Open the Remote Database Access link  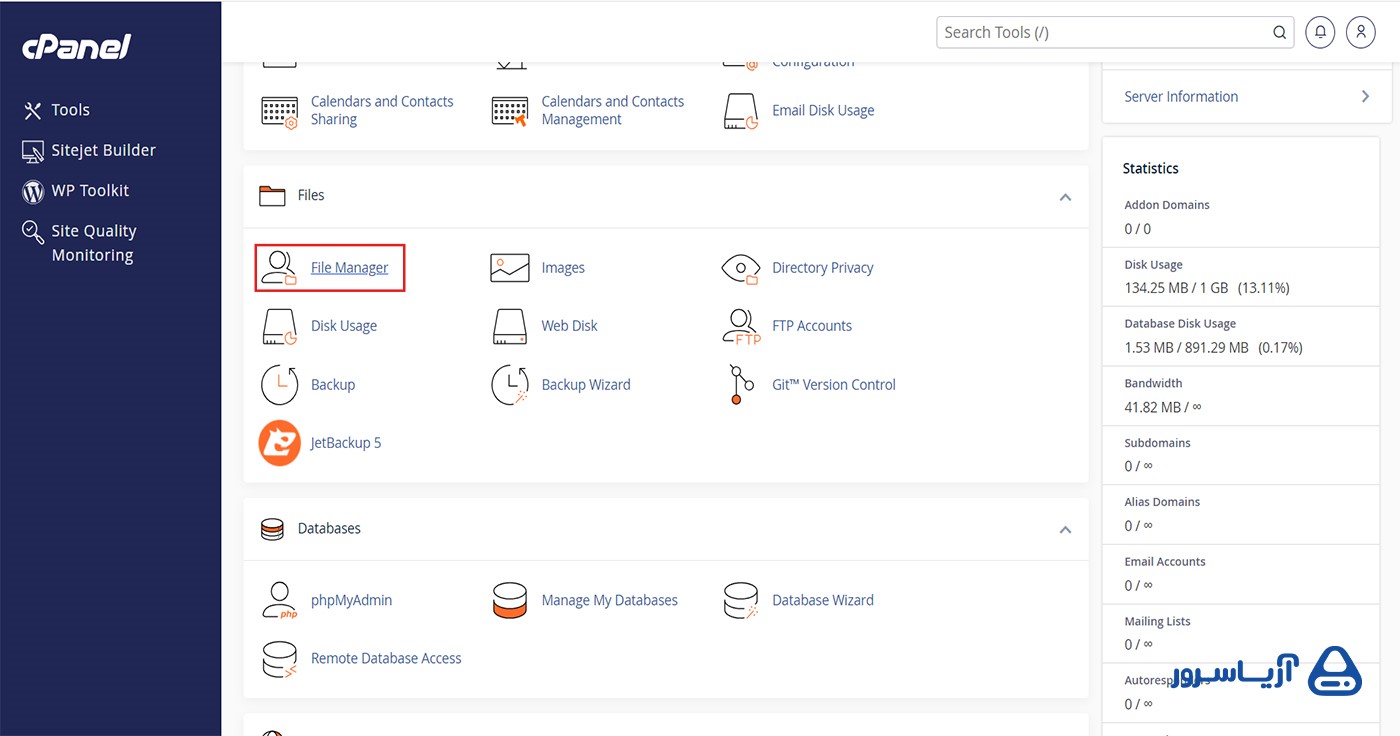386,659
